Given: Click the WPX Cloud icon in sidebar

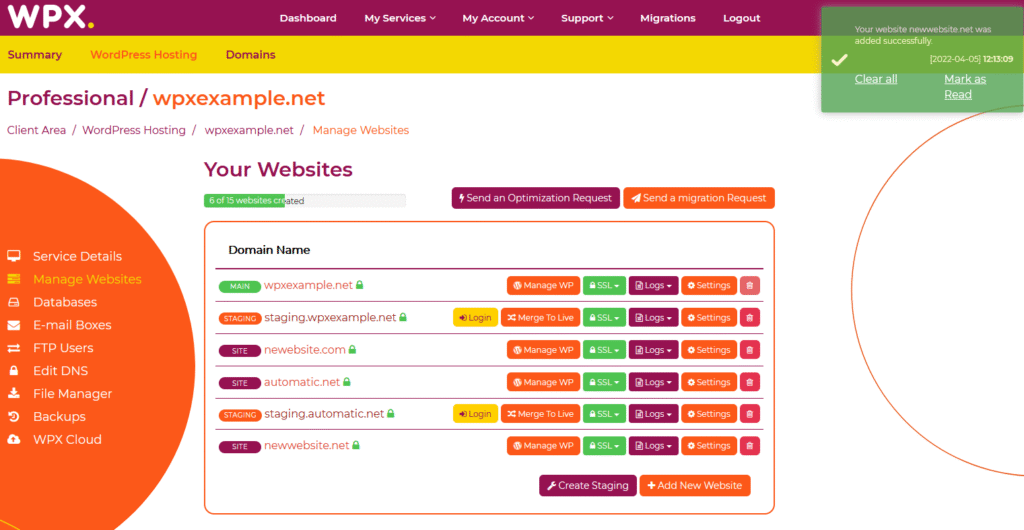Looking at the screenshot, I should coord(14,440).
